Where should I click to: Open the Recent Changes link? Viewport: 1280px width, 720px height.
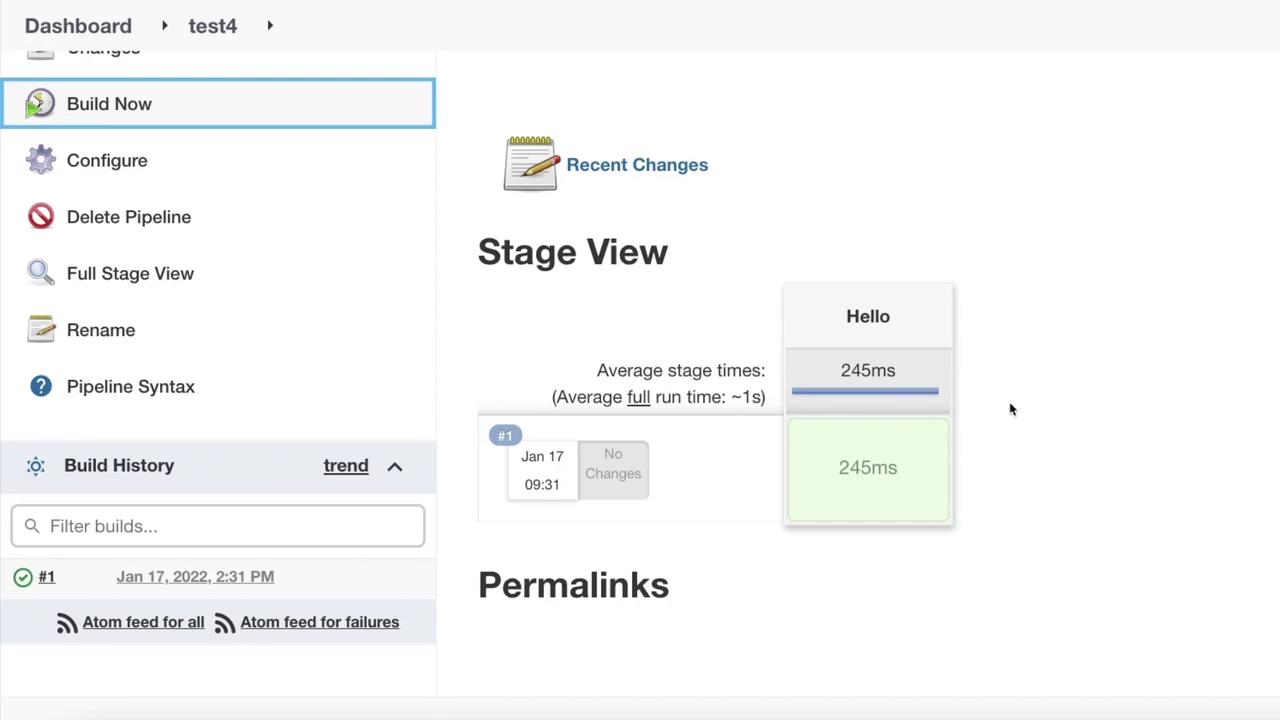coord(637,165)
